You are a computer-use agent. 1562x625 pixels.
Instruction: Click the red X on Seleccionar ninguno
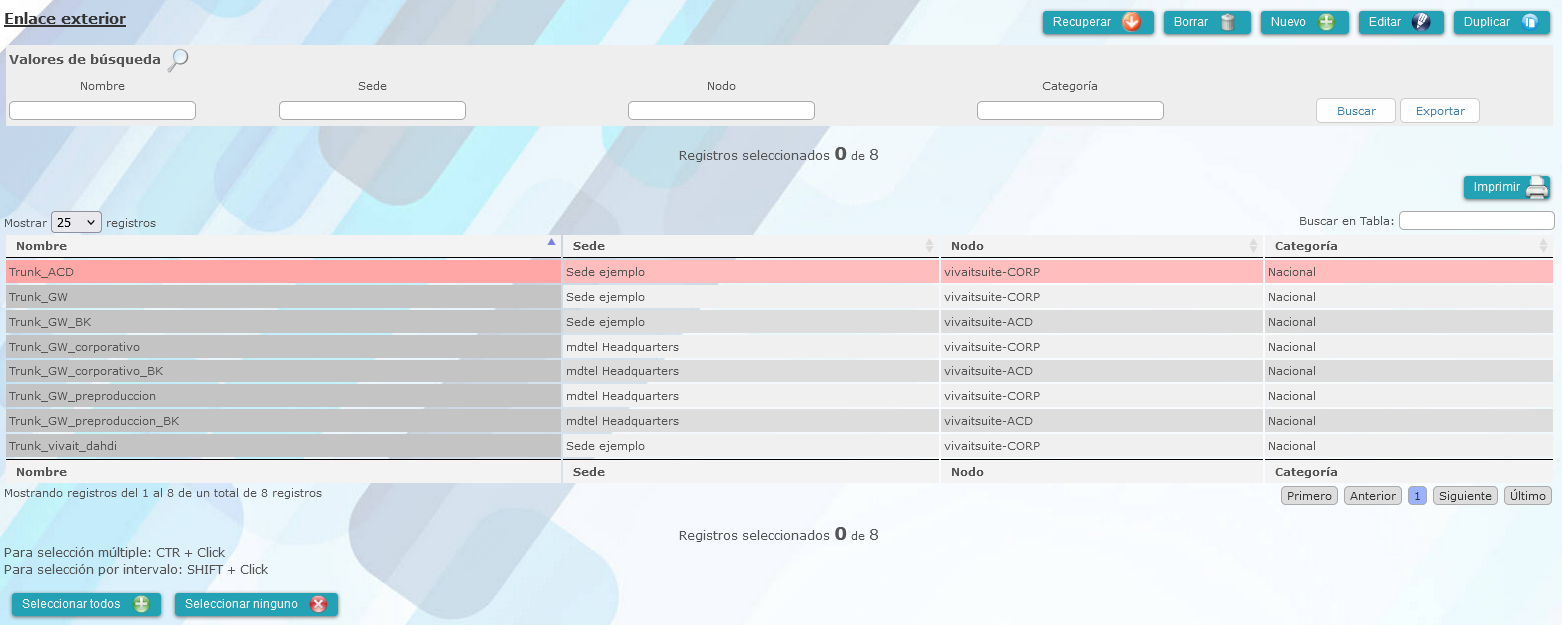pyautogui.click(x=318, y=604)
